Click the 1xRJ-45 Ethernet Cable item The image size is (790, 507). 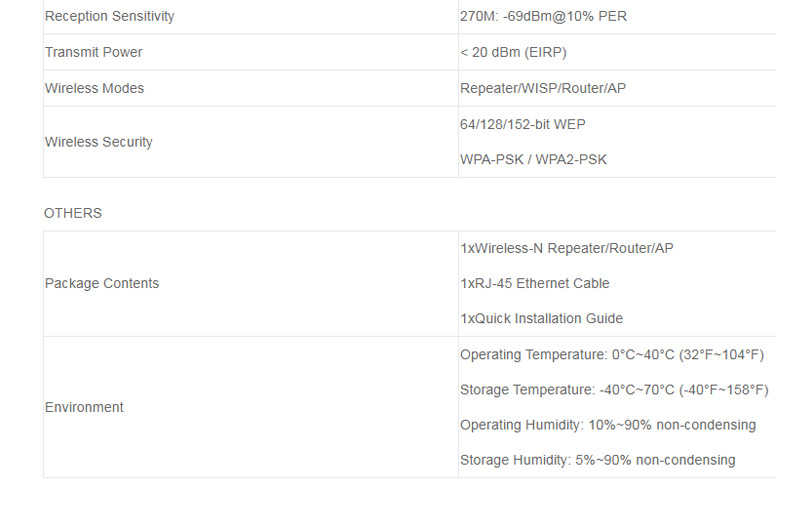tap(534, 283)
